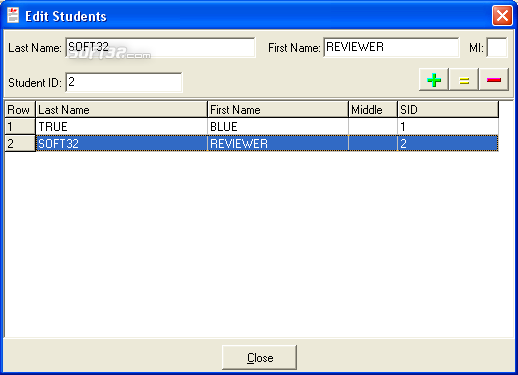
Task: Click into the MI input field
Action: [497, 47]
